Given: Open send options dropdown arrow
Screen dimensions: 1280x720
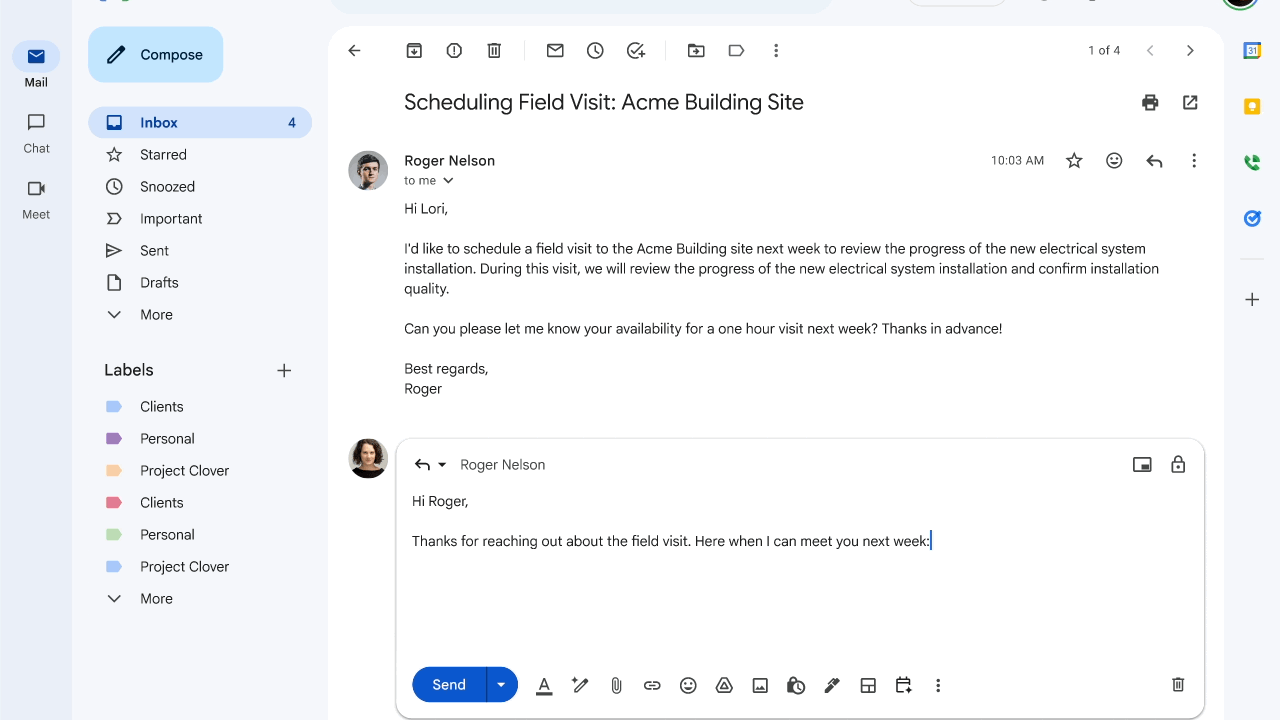Looking at the screenshot, I should pos(501,685).
